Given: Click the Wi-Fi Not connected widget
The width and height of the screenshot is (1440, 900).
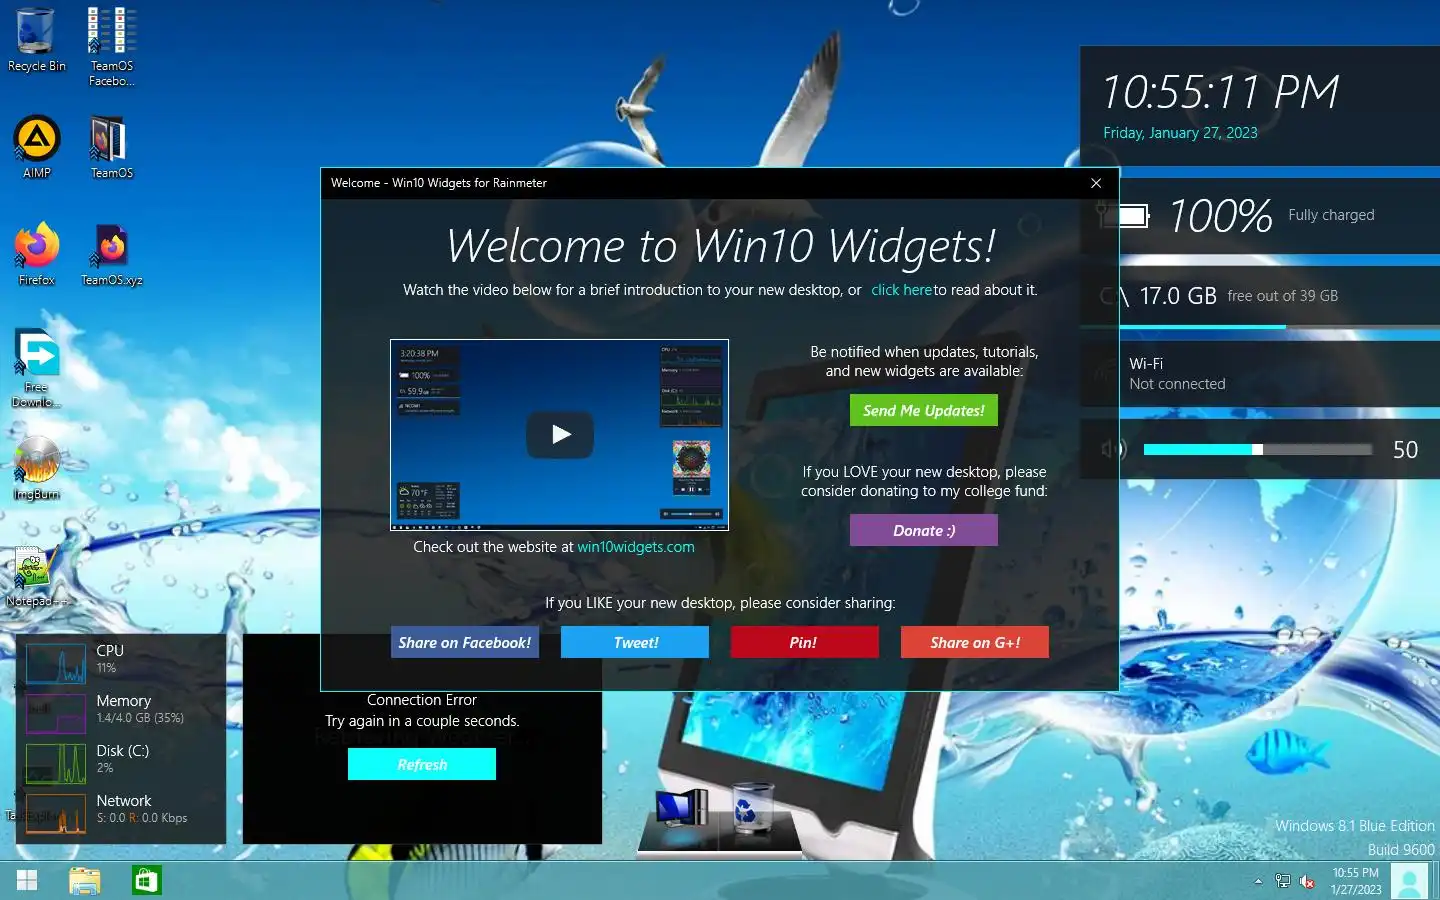Looking at the screenshot, I should (1260, 374).
